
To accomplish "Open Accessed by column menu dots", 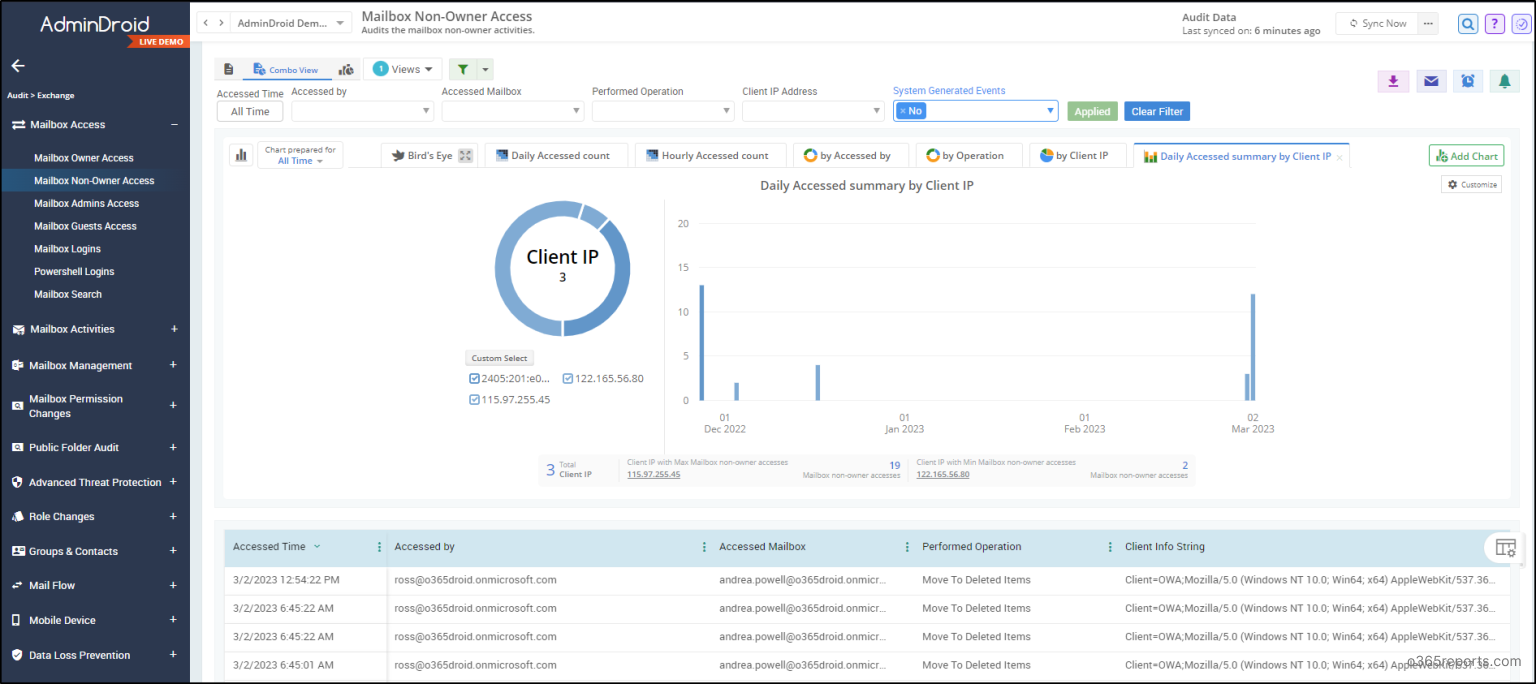I will click(x=704, y=547).
